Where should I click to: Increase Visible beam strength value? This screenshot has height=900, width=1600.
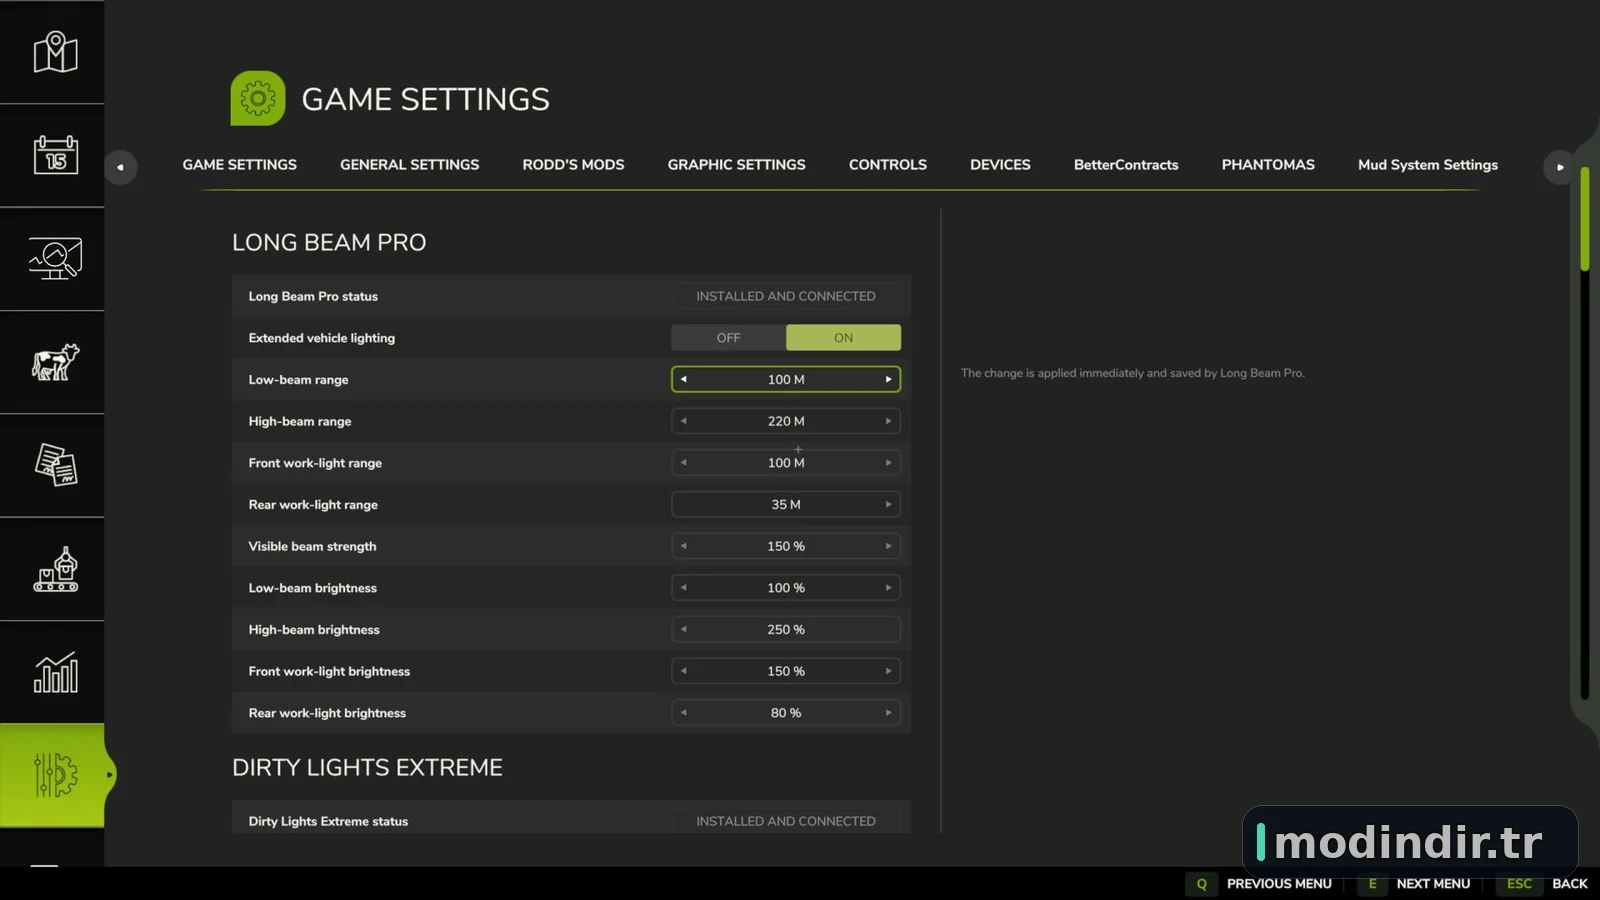888,546
